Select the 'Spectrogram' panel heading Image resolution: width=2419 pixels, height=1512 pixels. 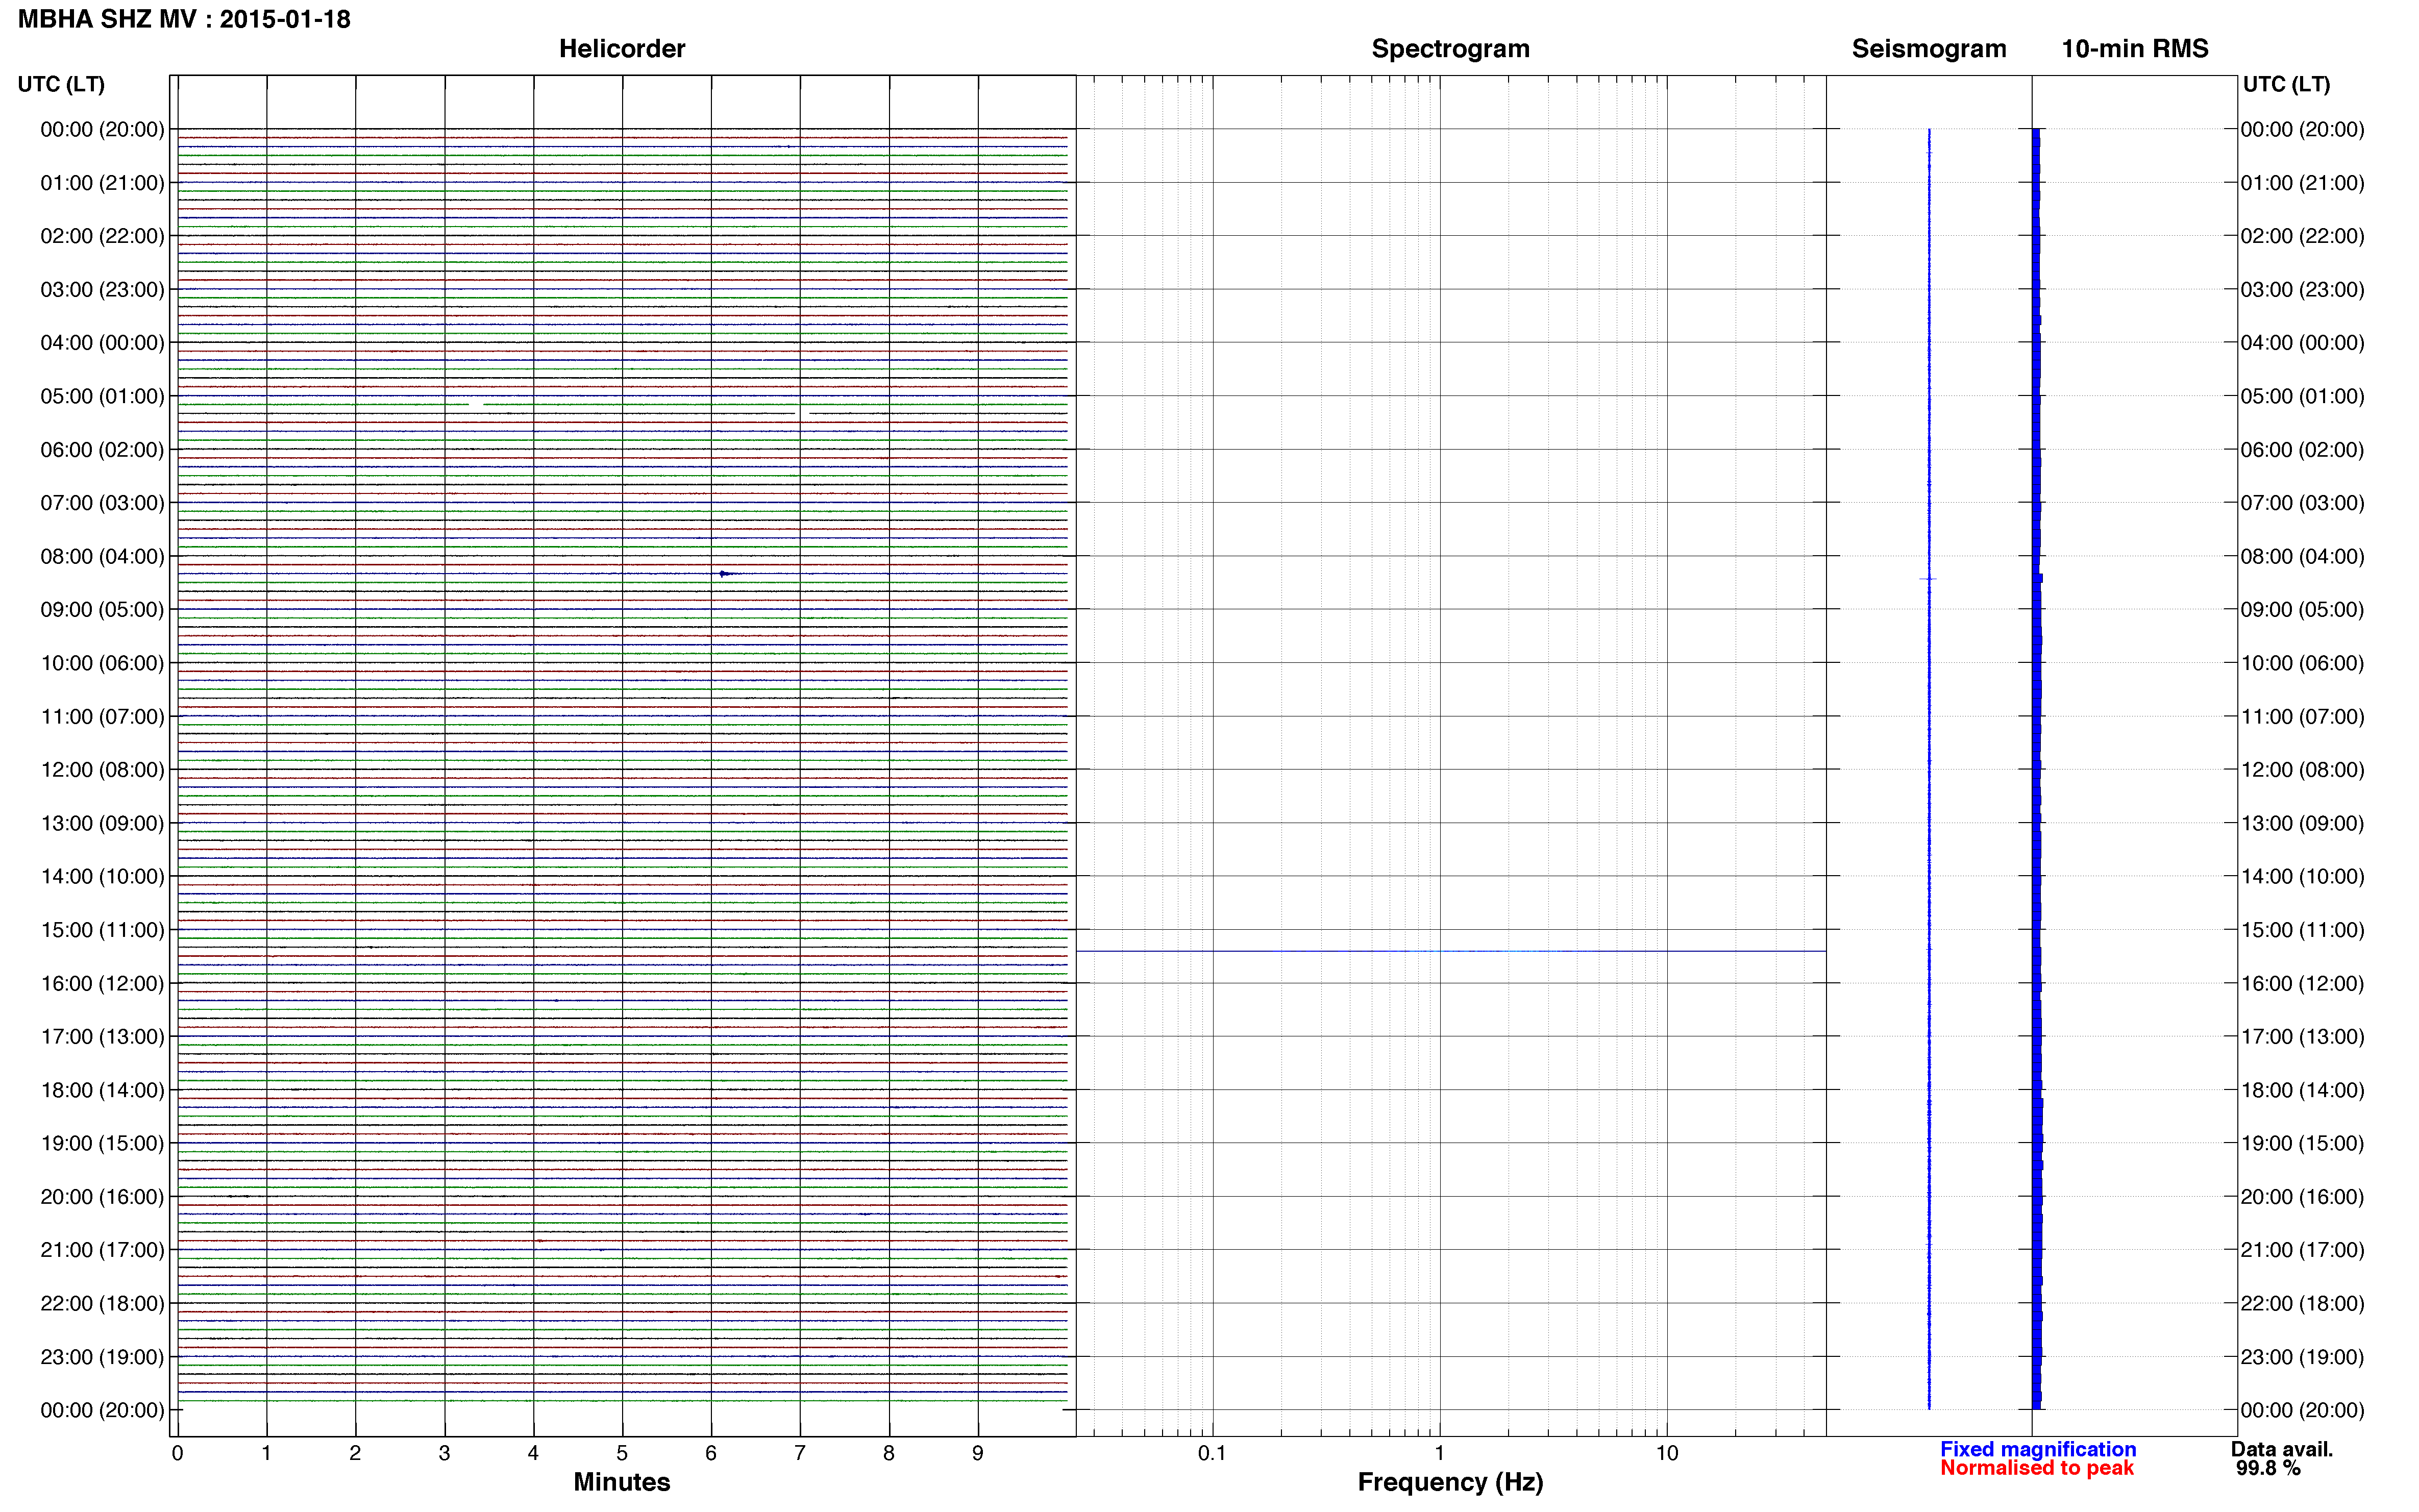click(x=1450, y=49)
